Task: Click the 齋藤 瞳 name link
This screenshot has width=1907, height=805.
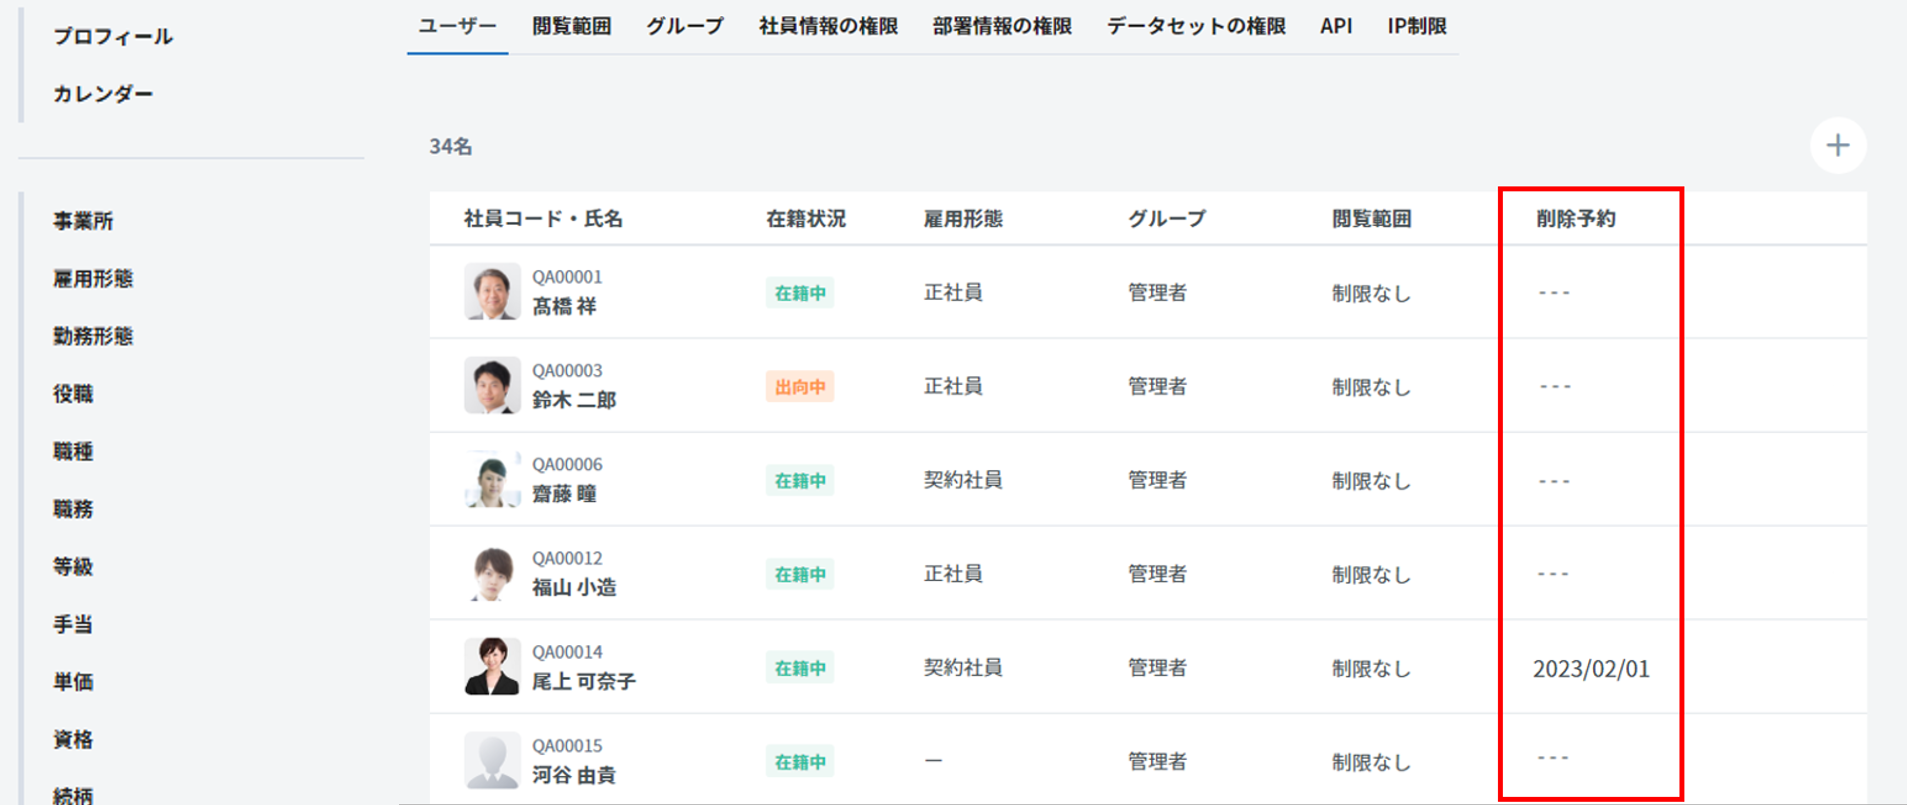Action: point(564,494)
